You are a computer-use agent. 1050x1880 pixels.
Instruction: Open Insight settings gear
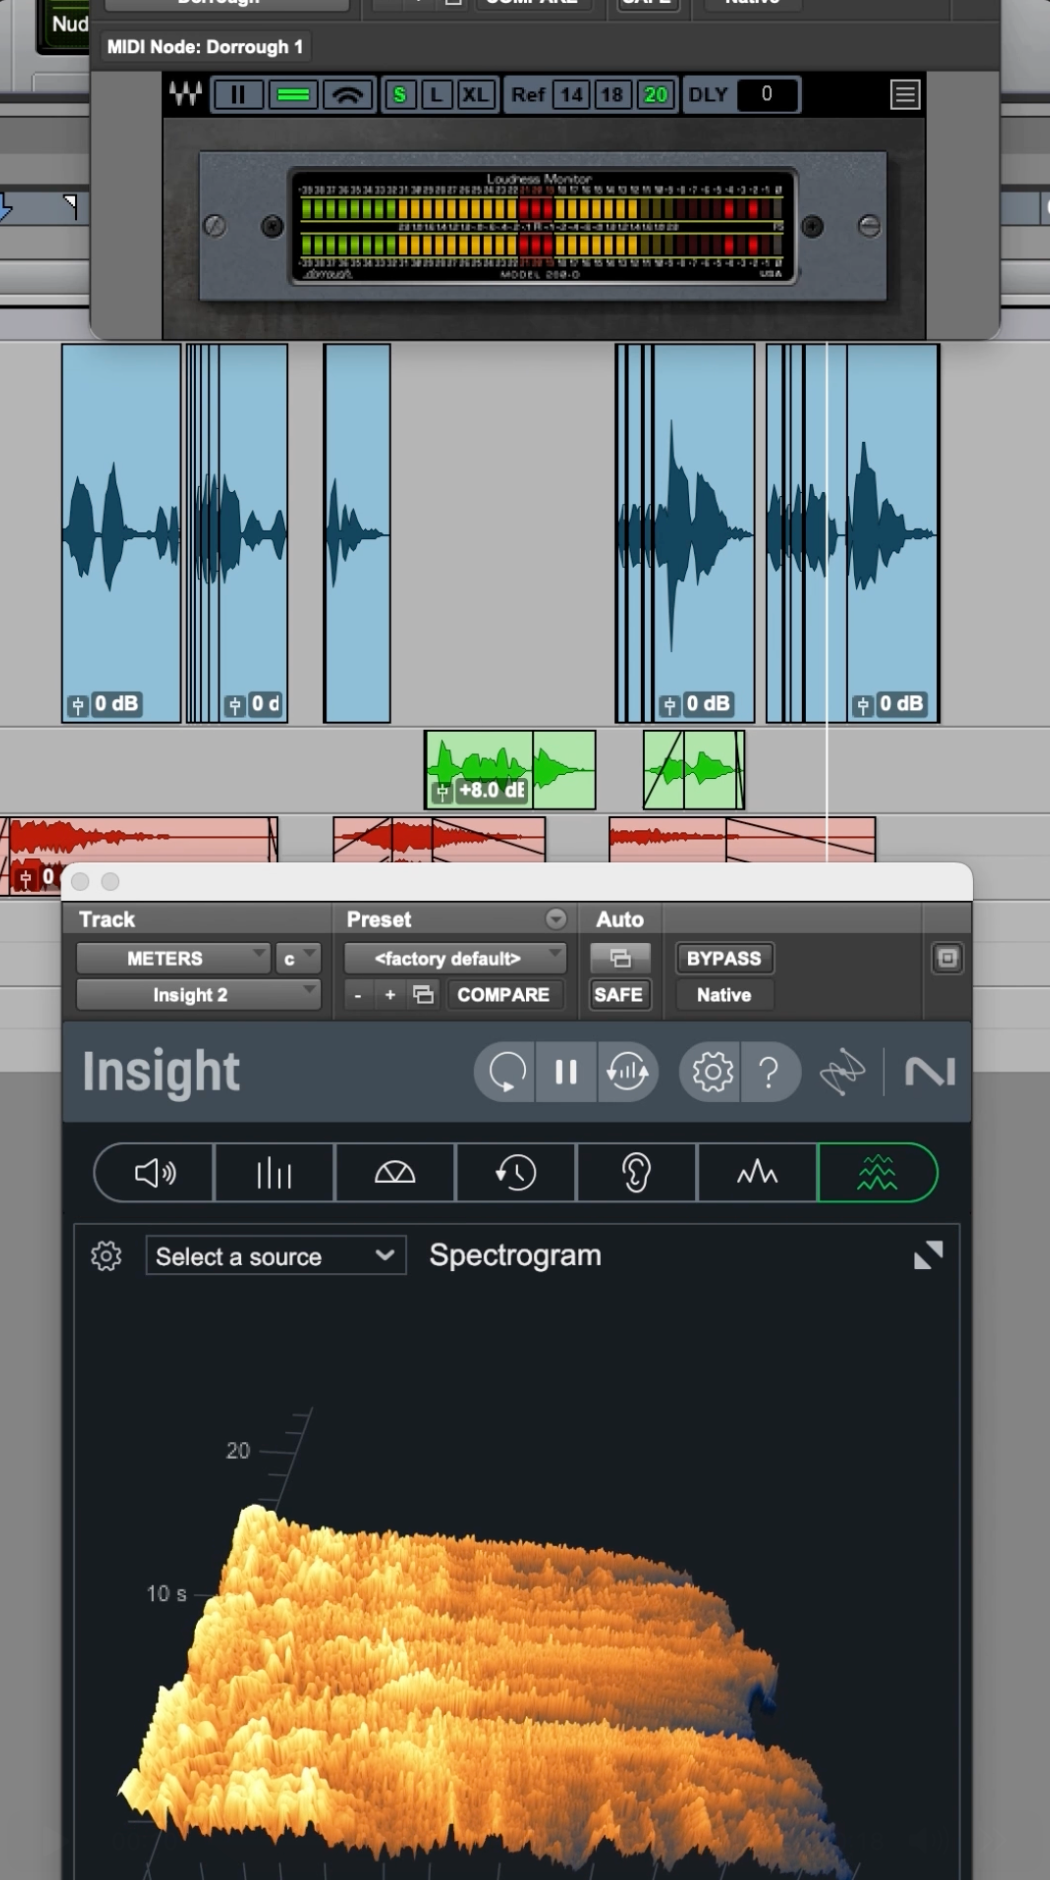click(712, 1072)
